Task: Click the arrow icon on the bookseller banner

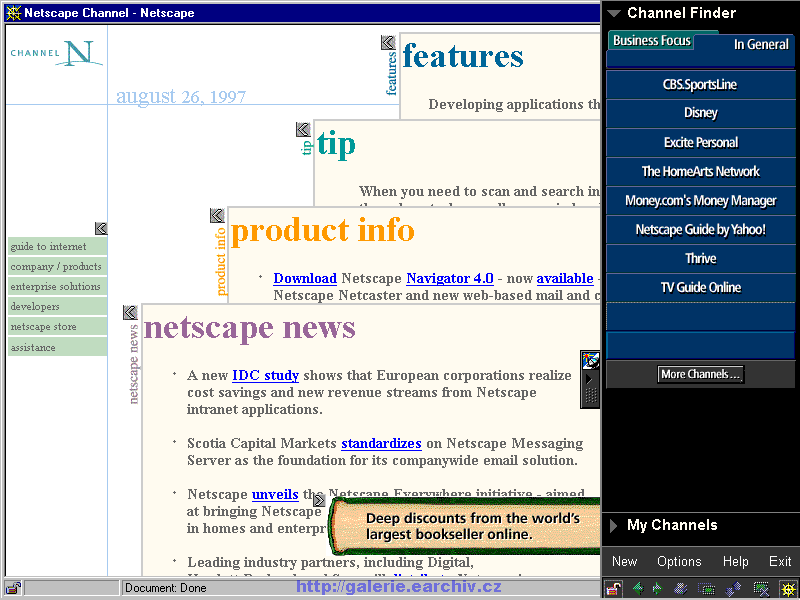Action: 319,499
